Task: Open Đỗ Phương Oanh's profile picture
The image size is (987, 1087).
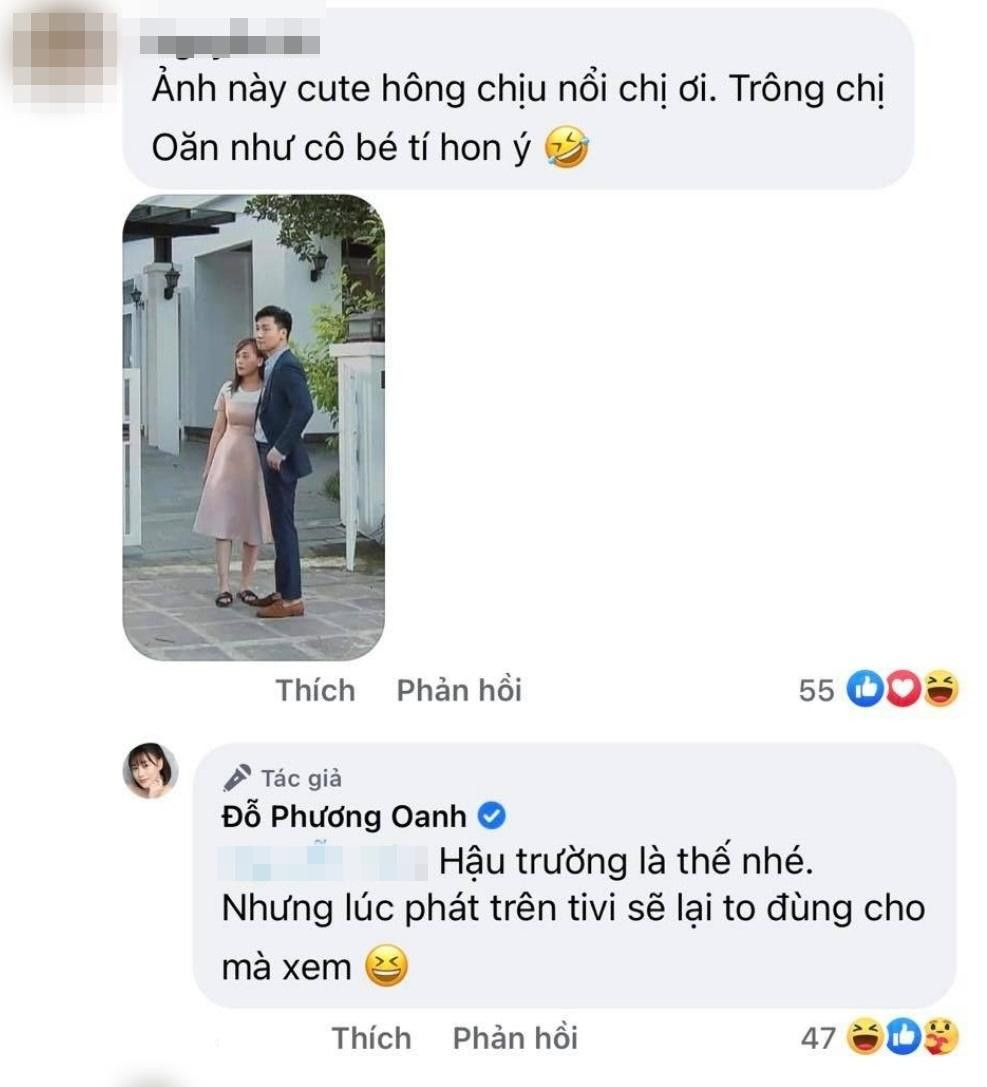Action: pyautogui.click(x=150, y=770)
